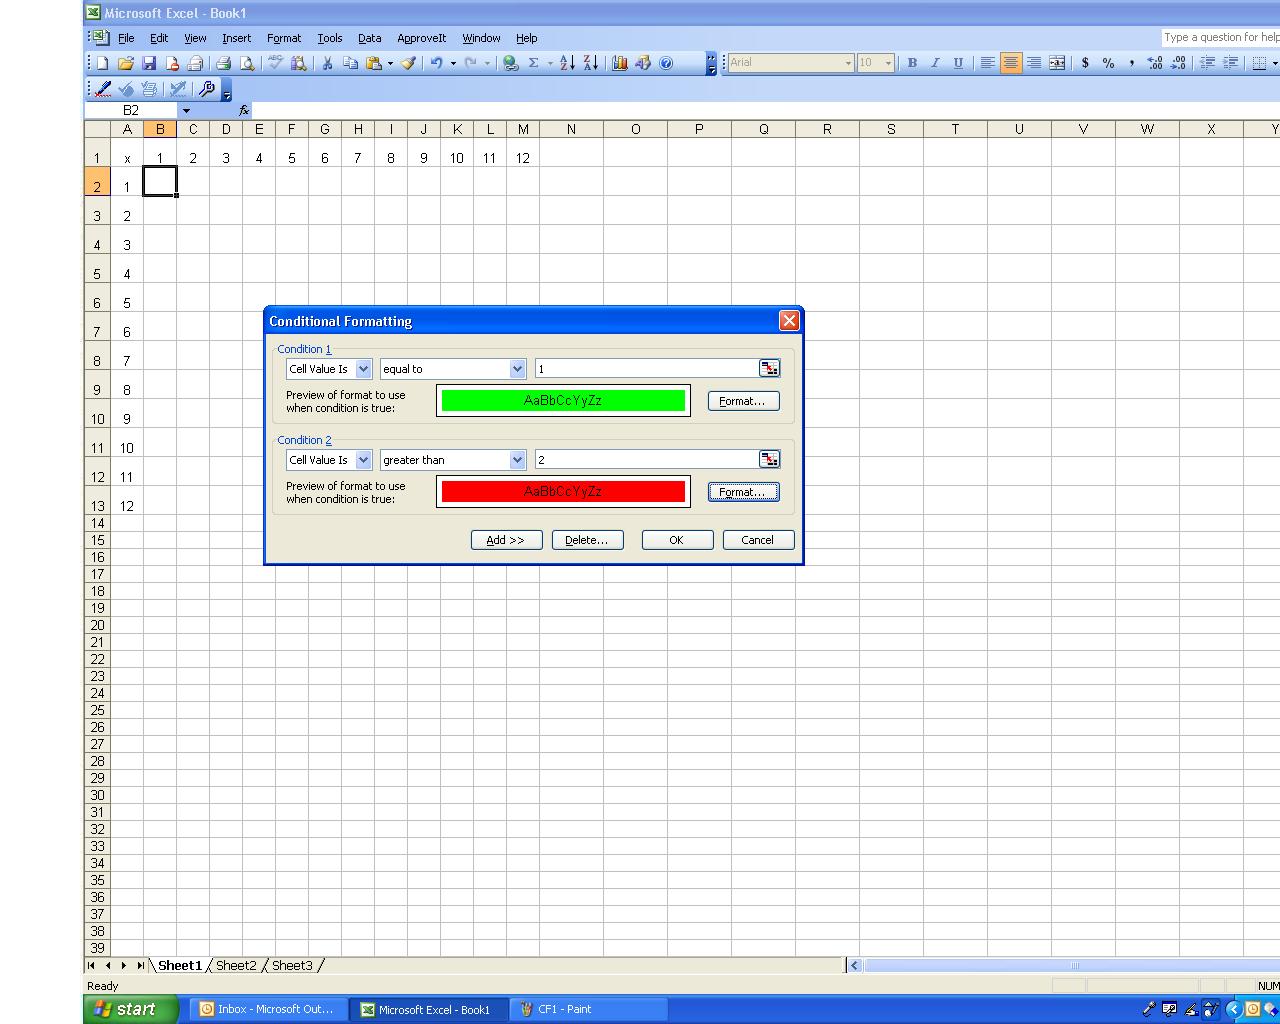This screenshot has width=1280, height=1024.
Task: Click Format... button for Condition 2
Action: pyautogui.click(x=743, y=492)
